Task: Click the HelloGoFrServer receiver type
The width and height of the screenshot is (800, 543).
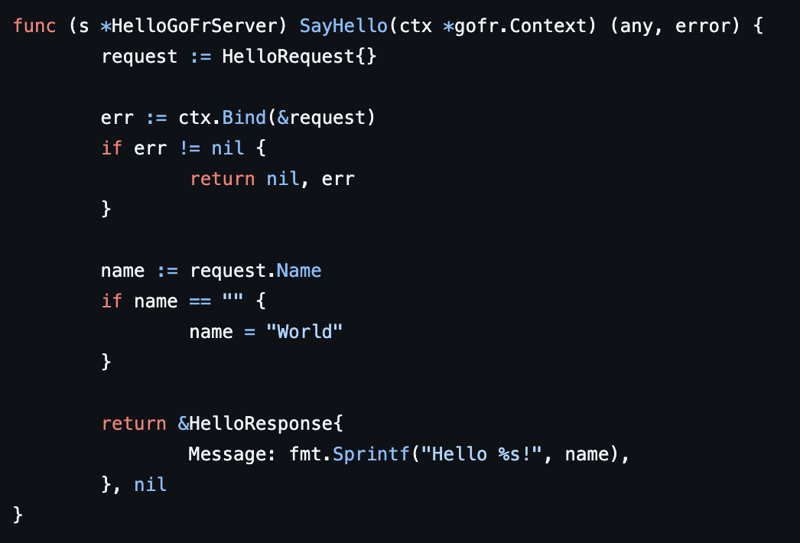Action: [x=192, y=26]
